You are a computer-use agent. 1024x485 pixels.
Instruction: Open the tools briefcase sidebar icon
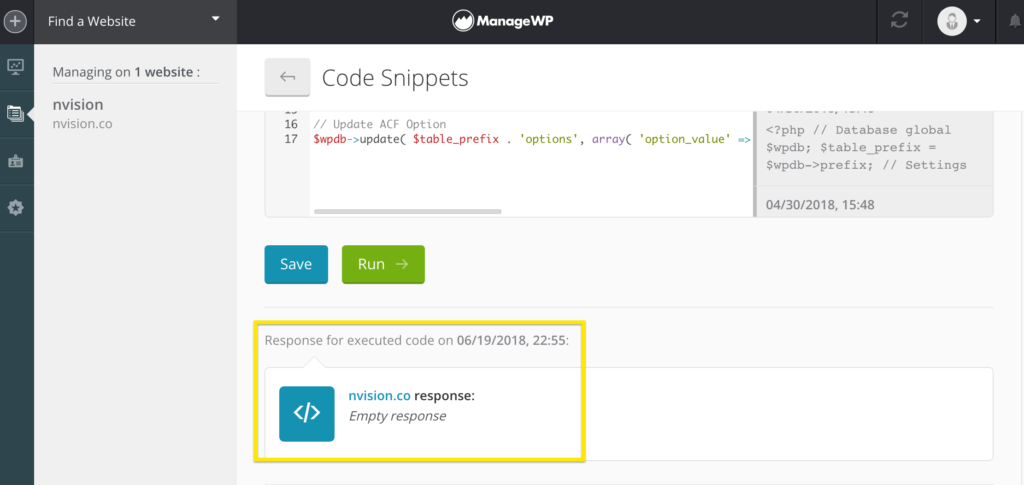coord(16,161)
